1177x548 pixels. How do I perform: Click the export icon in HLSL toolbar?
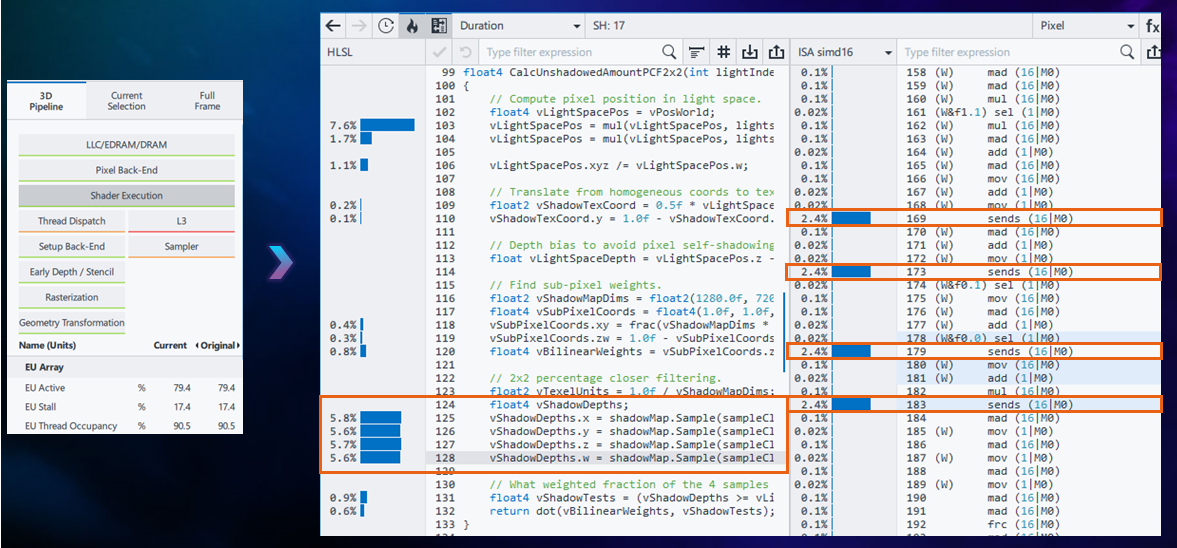(x=776, y=52)
